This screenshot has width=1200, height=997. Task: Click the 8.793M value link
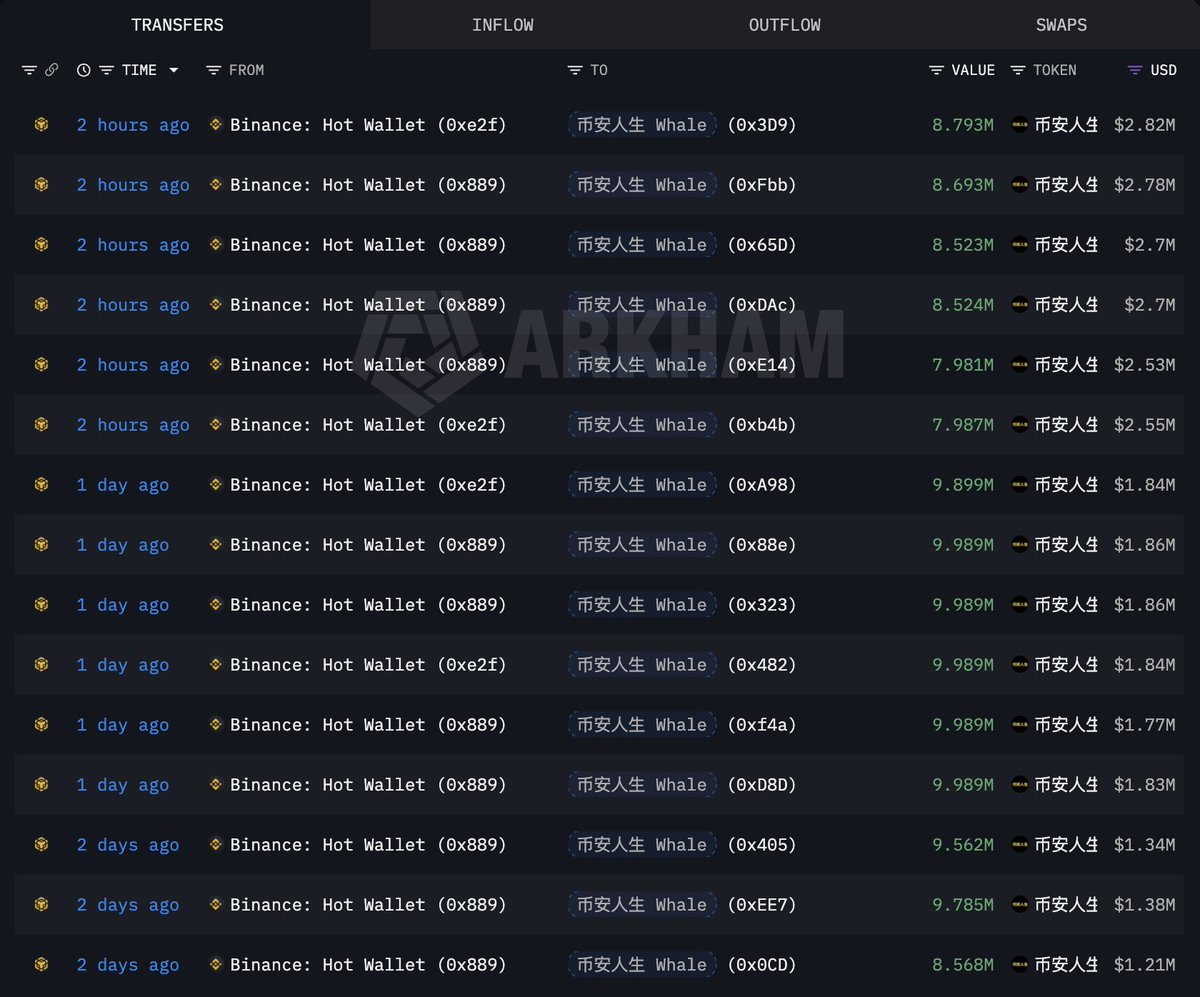tap(963, 124)
